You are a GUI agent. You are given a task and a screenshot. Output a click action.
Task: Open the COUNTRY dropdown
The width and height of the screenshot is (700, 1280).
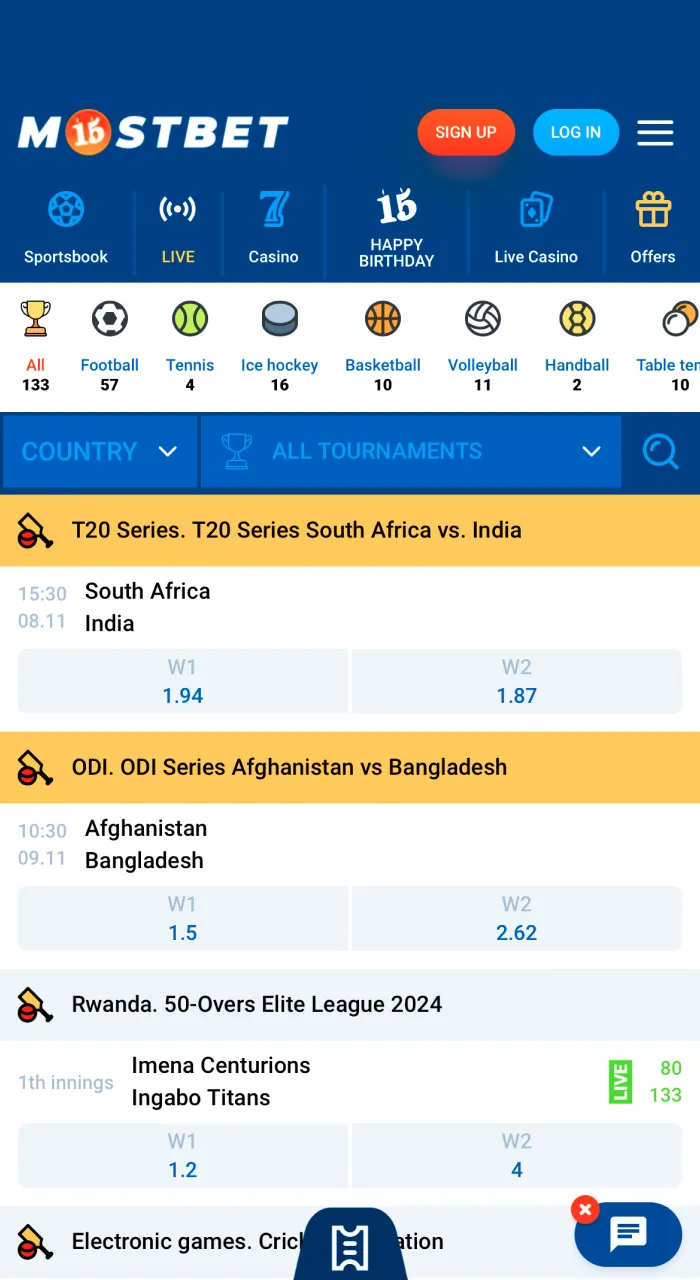(x=100, y=451)
